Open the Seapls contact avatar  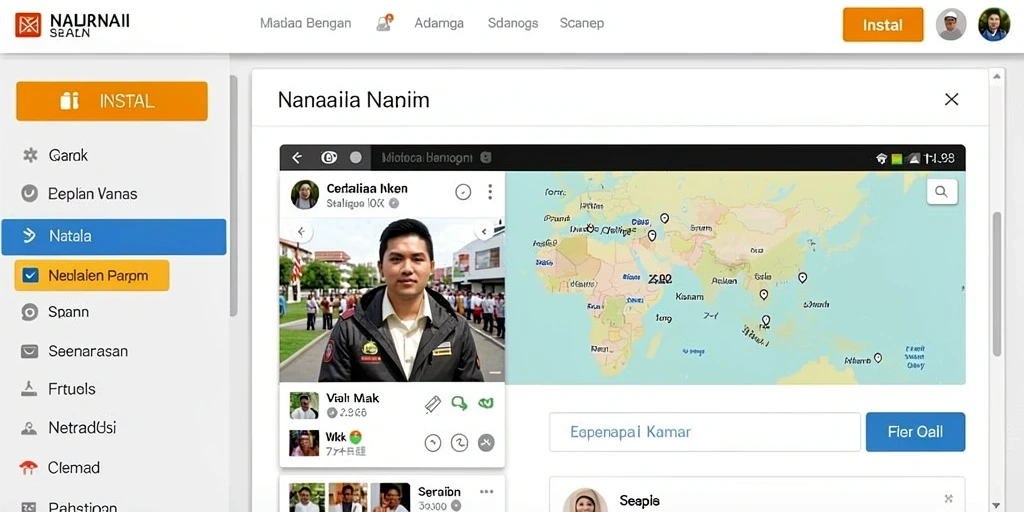(x=585, y=500)
